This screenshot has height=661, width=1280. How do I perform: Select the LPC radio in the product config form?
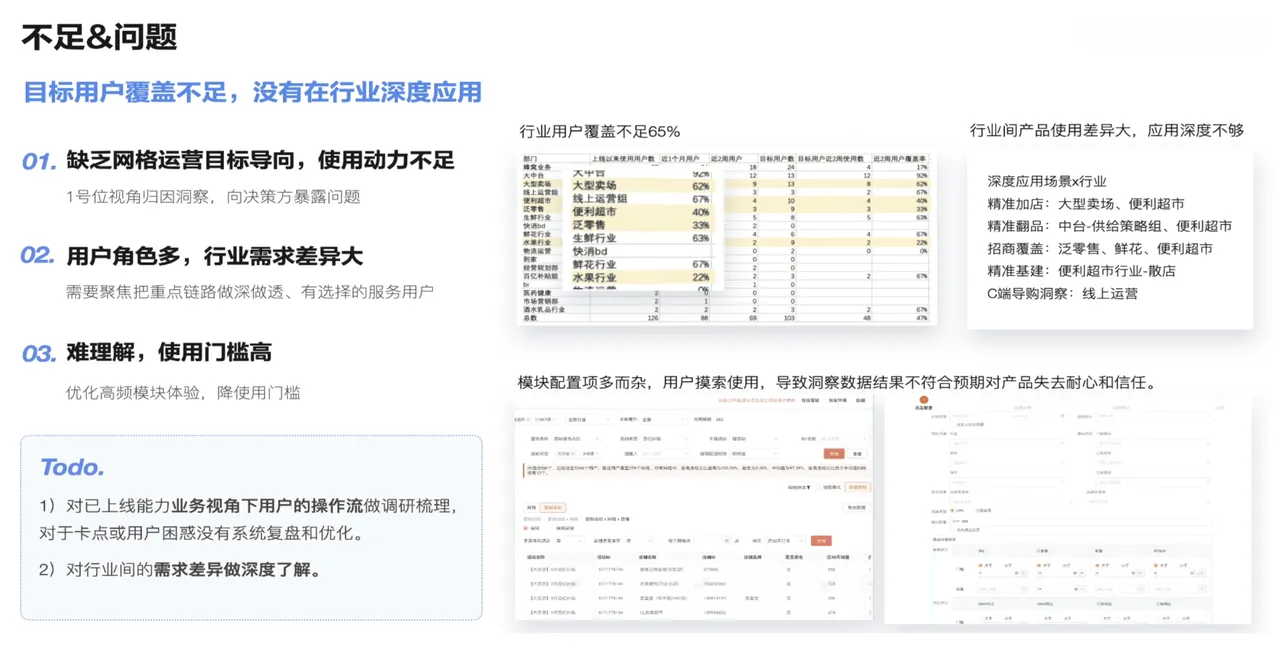952,510
